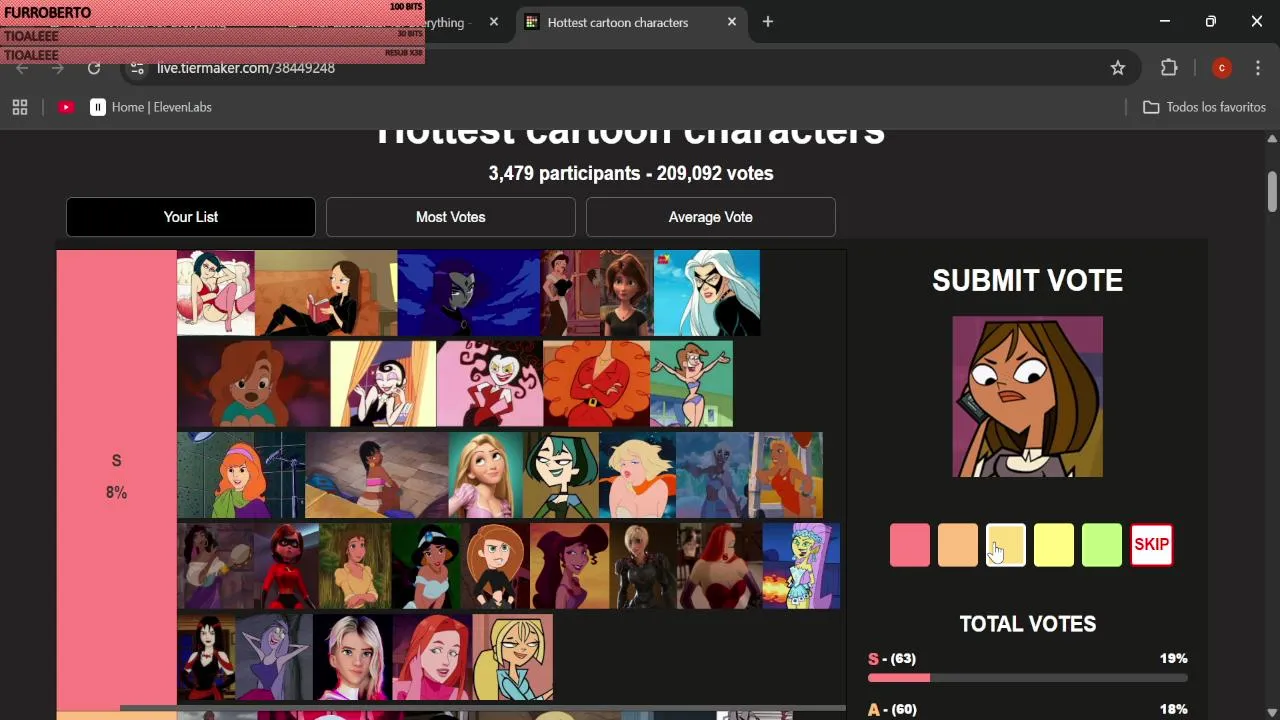Select the Gwen green-haired goth thumbnail
1280x720 pixels.
point(561,475)
